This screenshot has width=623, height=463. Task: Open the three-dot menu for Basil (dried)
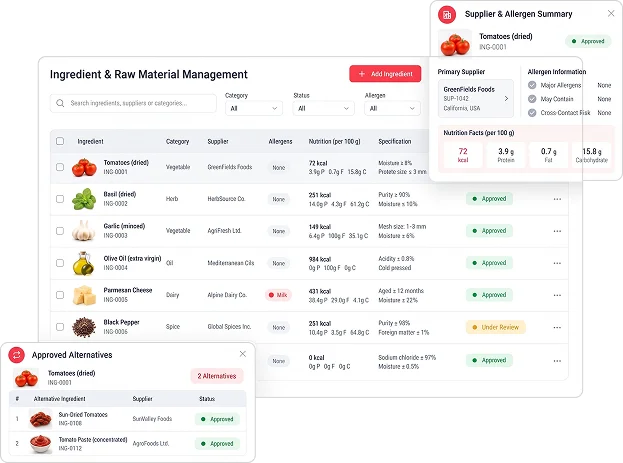557,199
